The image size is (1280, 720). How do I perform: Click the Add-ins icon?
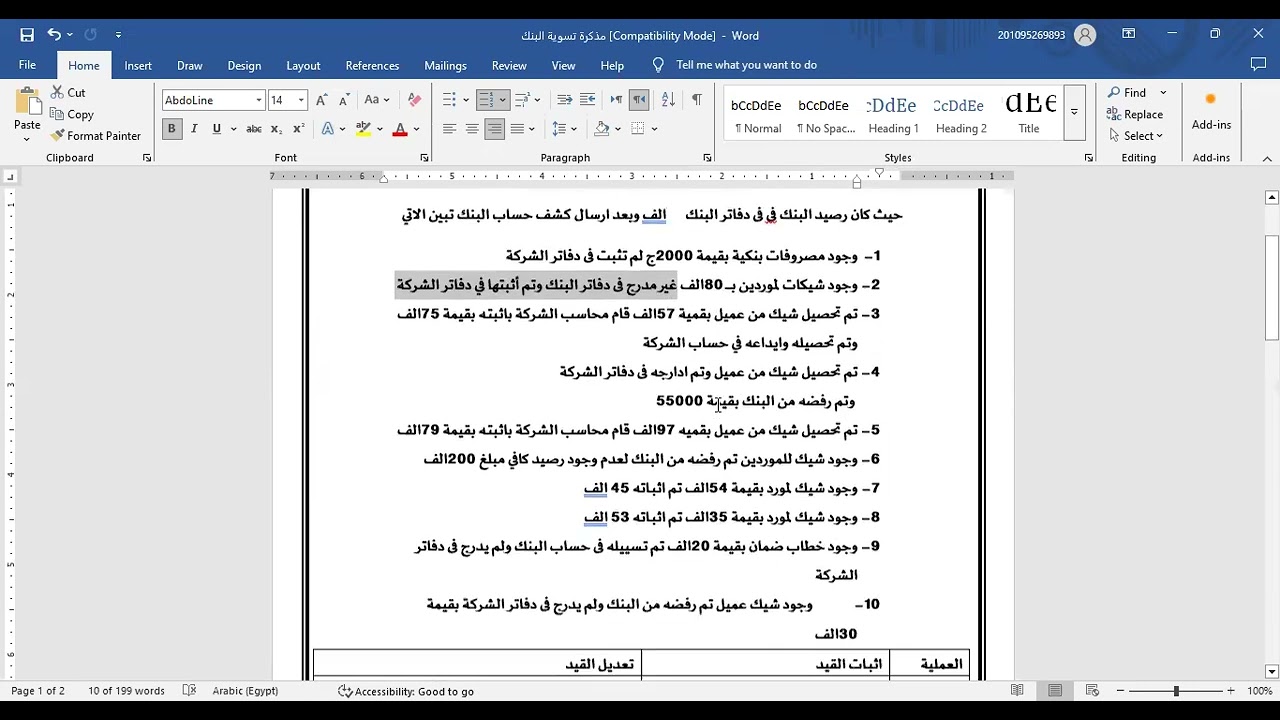click(x=1211, y=110)
